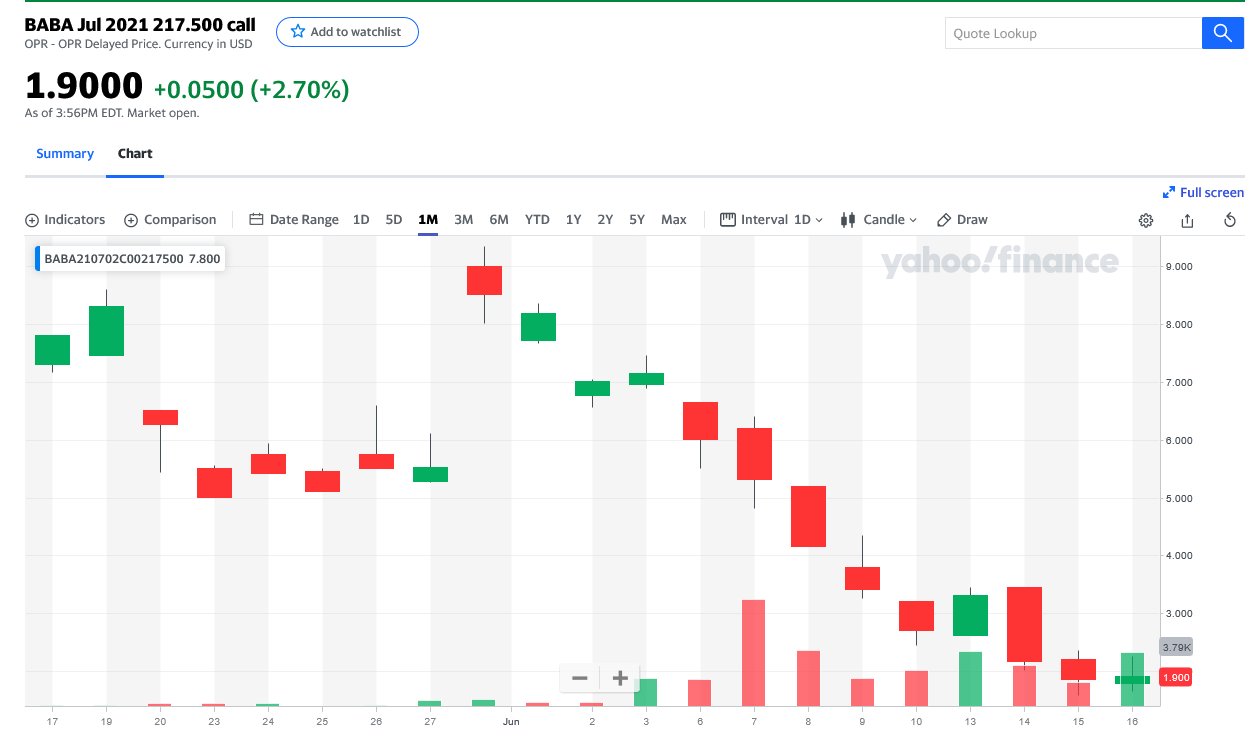Set range to 2Y
The image size is (1260, 744).
click(x=605, y=220)
